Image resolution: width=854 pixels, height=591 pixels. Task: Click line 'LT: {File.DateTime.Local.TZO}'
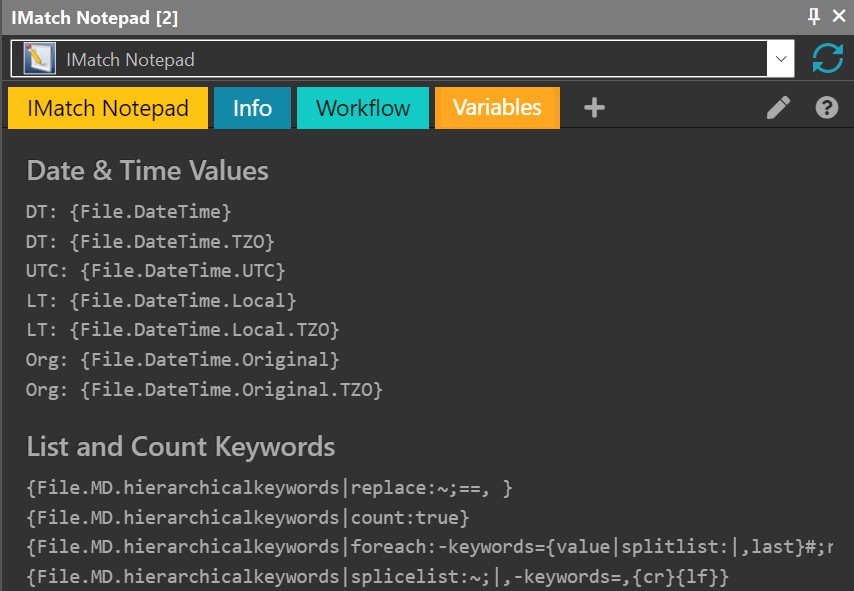[x=183, y=330]
